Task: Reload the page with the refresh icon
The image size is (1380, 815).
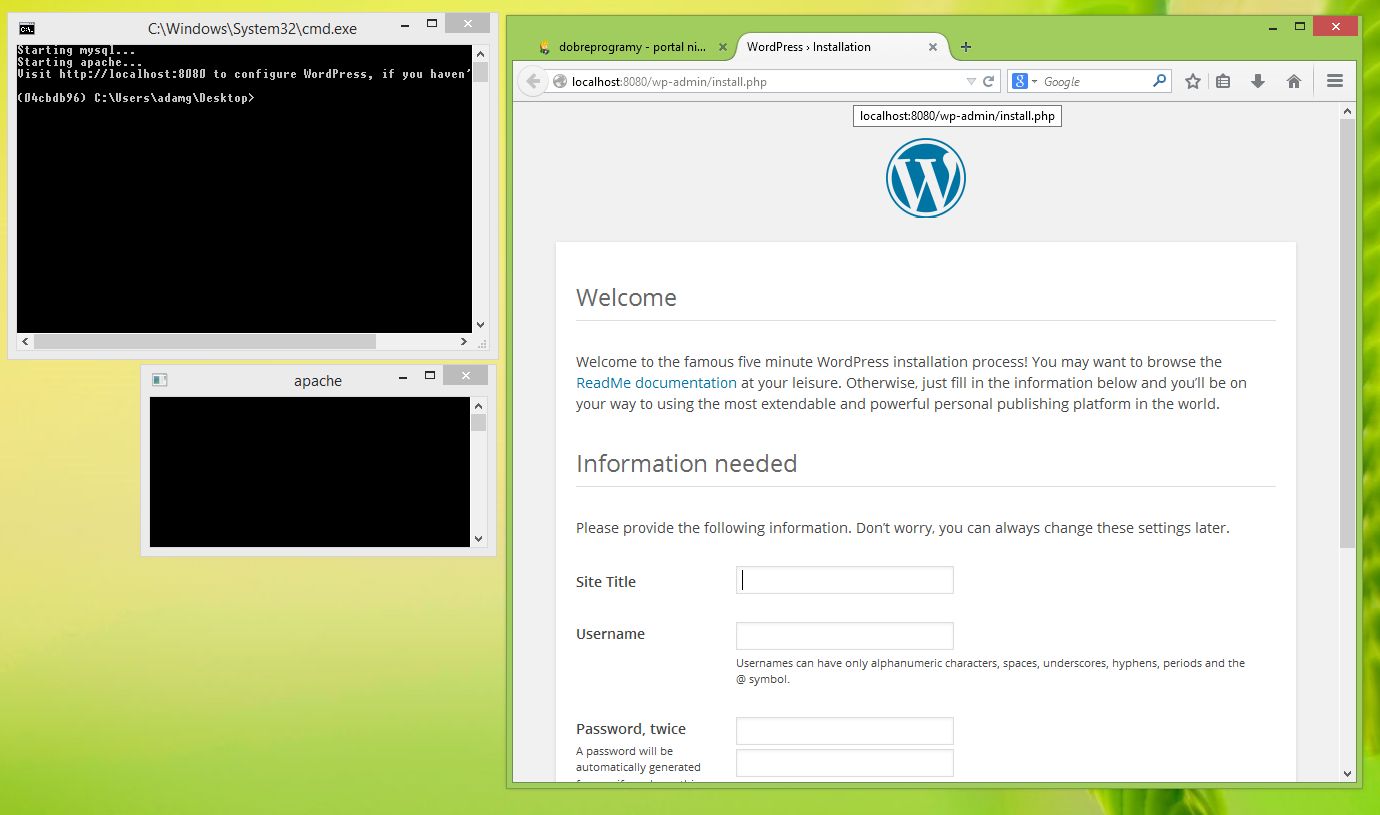Action: (x=989, y=82)
